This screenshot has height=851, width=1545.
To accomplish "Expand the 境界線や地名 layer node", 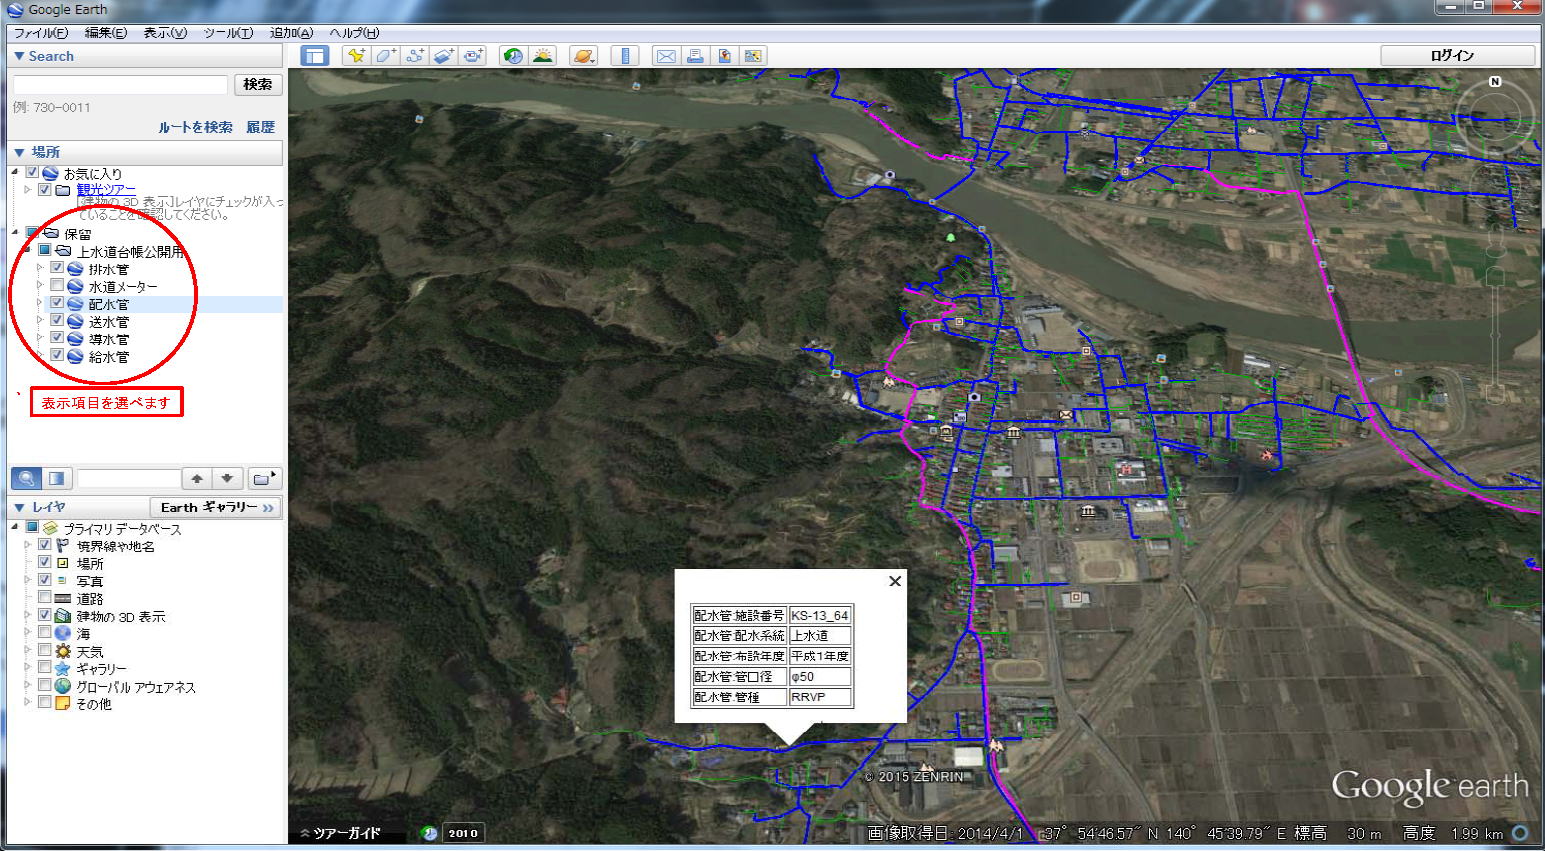I will tap(28, 545).
